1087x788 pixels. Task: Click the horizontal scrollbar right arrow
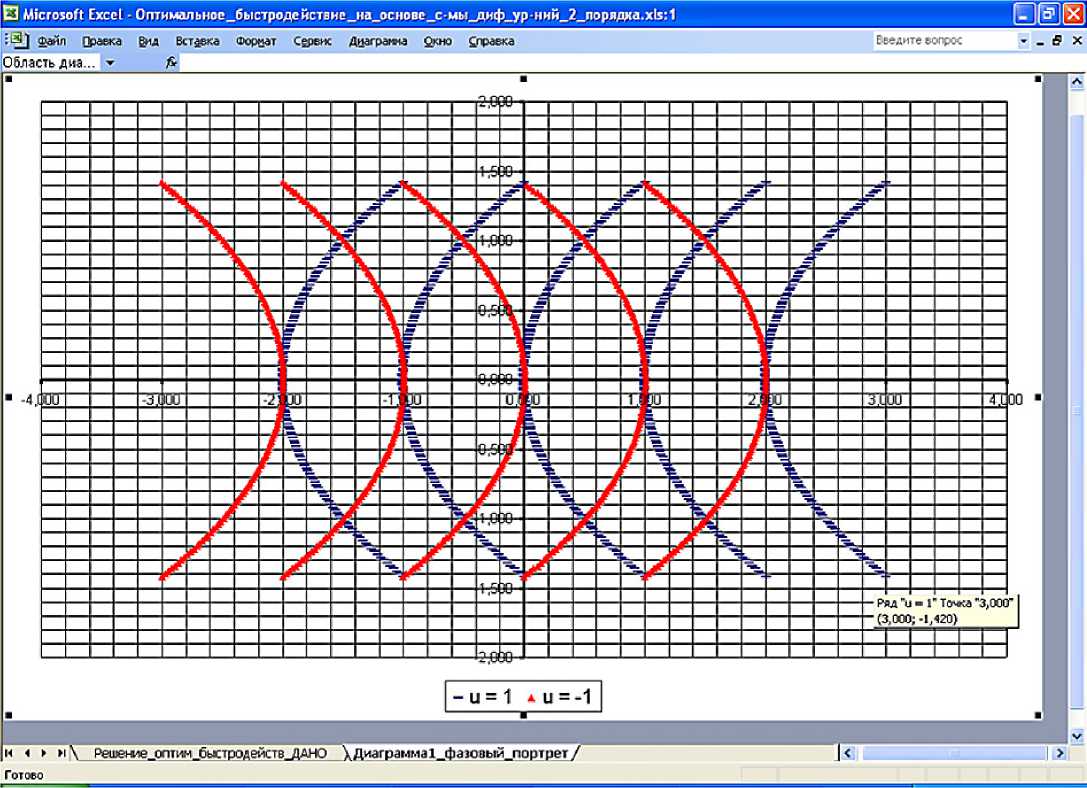(1059, 753)
